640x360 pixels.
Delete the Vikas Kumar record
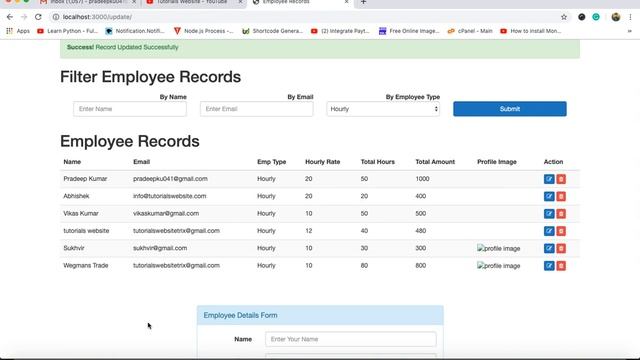coord(561,213)
